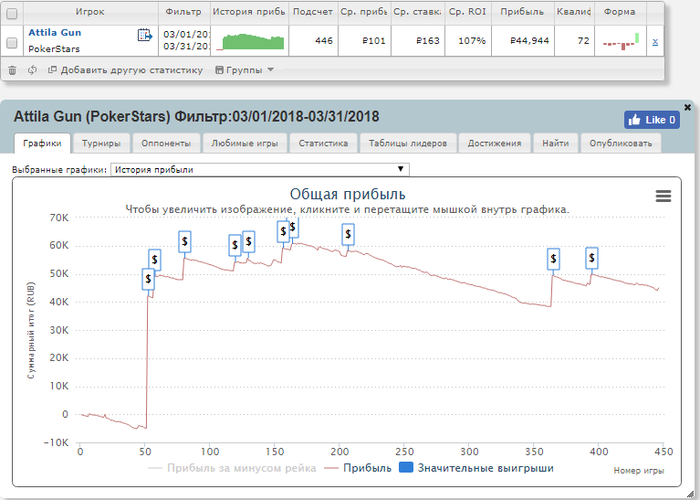Sort by Форма column header

pos(620,12)
